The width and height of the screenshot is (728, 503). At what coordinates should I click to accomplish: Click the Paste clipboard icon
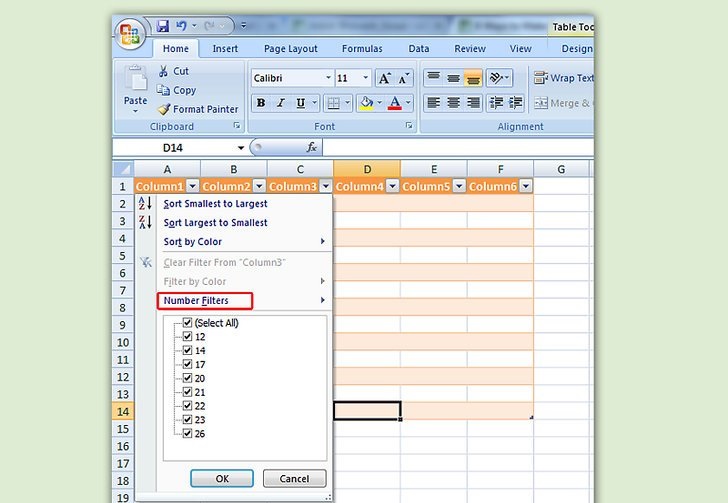(135, 79)
